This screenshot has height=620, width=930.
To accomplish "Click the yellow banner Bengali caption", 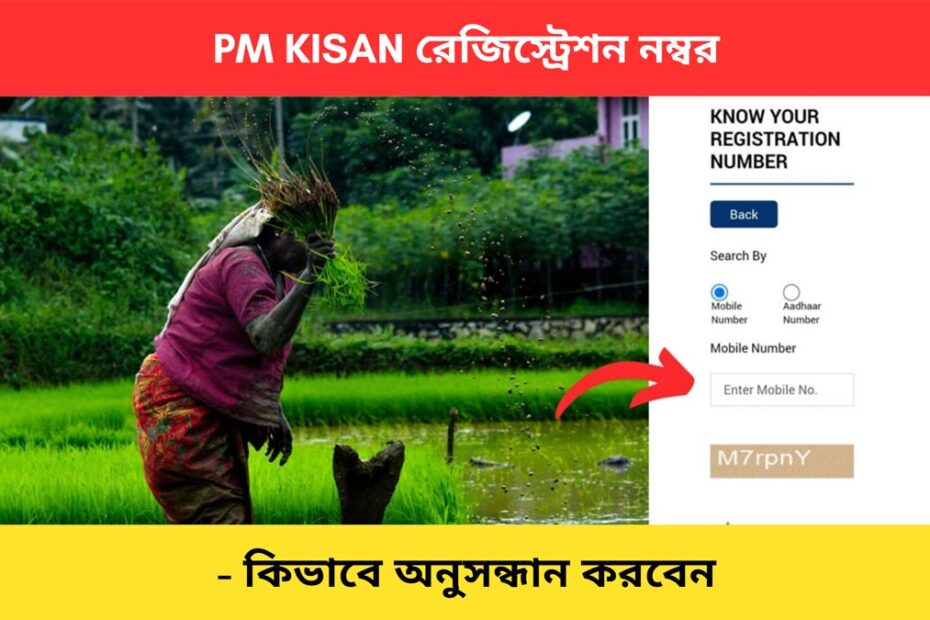I will pos(467,573).
